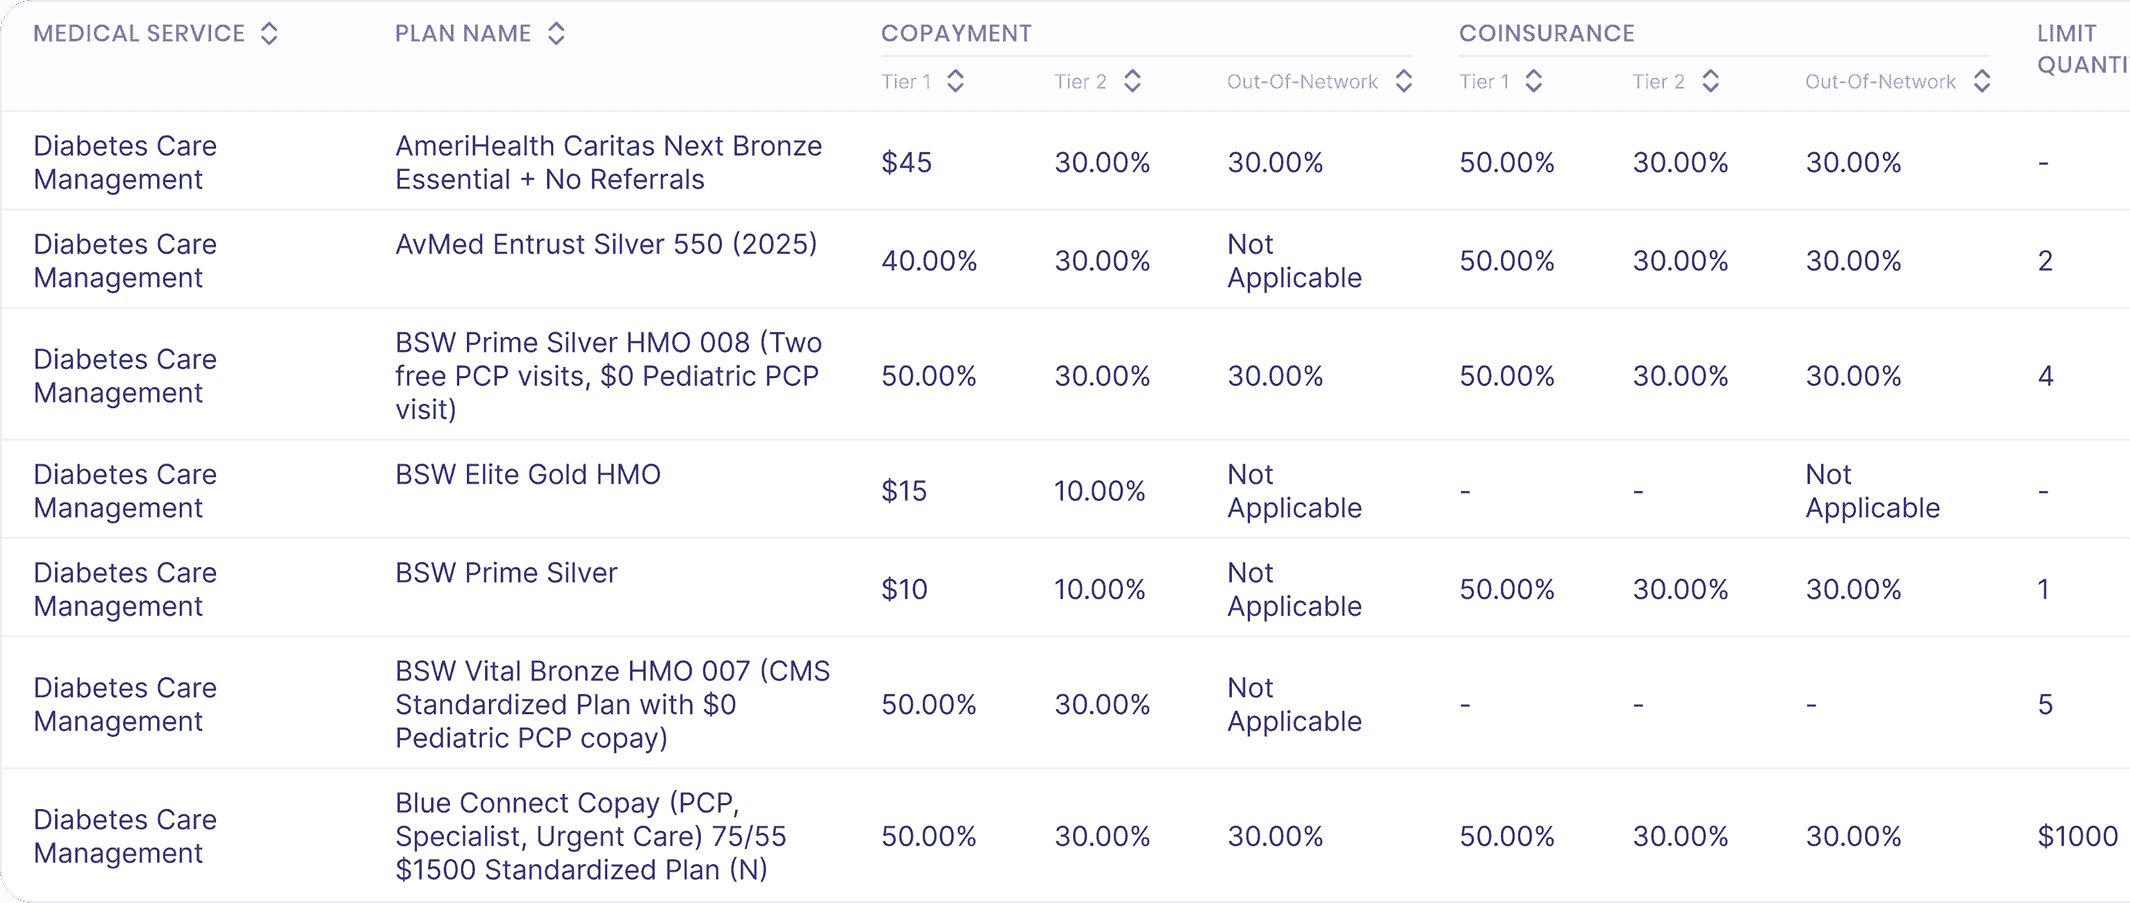Click Copayment Out-Of-Network header label
The width and height of the screenshot is (2130, 903).
1302,82
